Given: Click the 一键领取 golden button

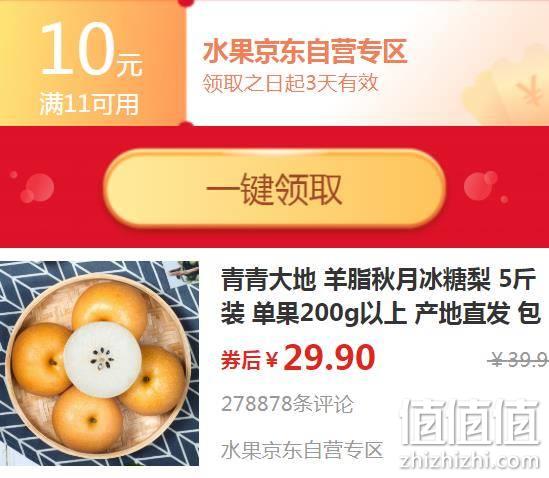Looking at the screenshot, I should tap(275, 189).
